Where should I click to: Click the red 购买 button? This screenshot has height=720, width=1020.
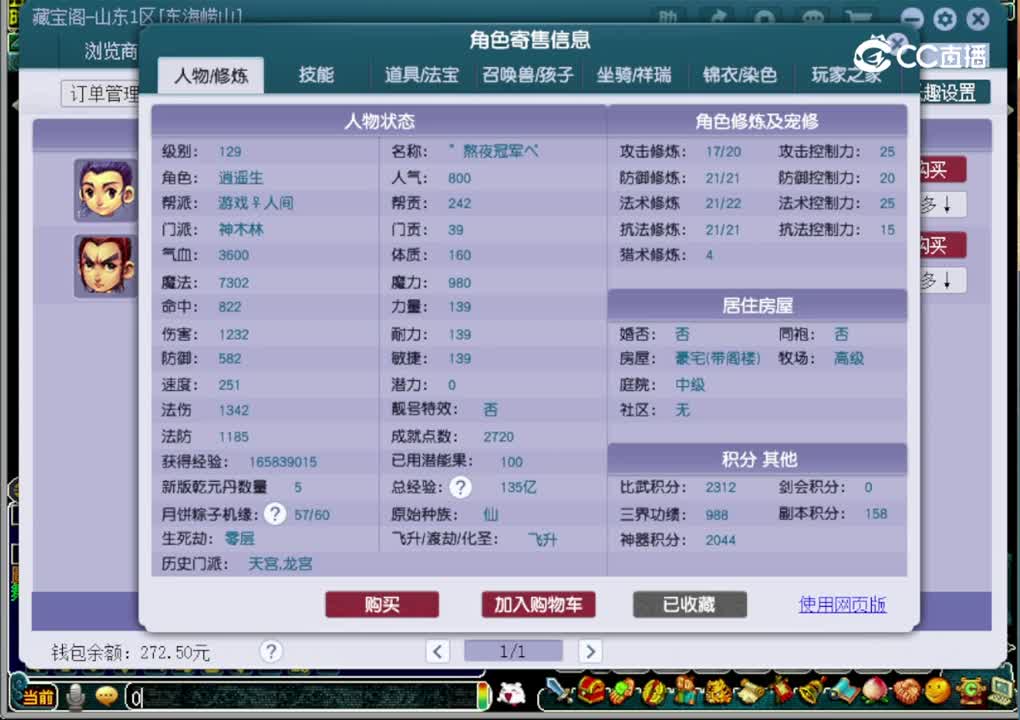(382, 604)
